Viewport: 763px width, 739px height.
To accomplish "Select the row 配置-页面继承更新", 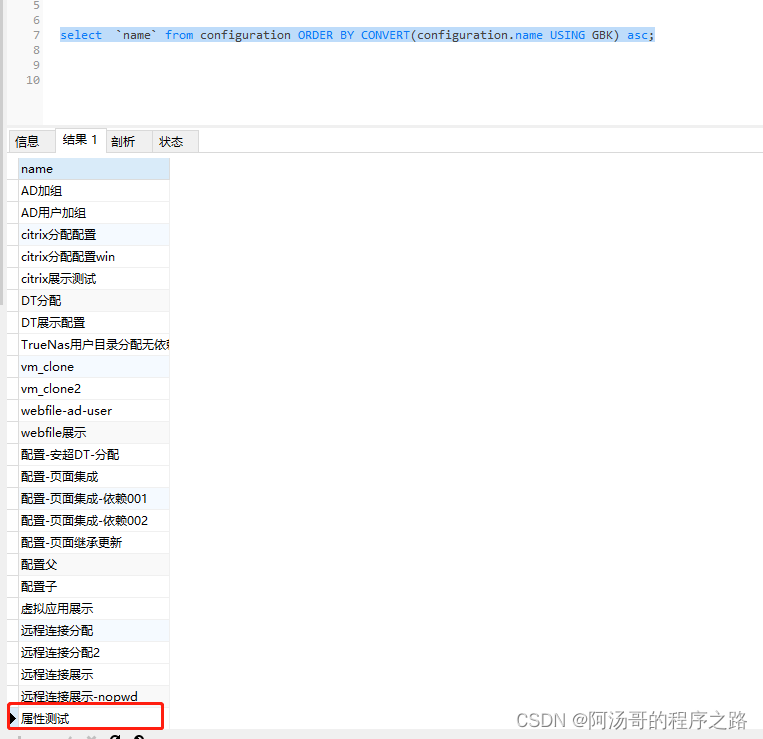I will pyautogui.click(x=94, y=542).
